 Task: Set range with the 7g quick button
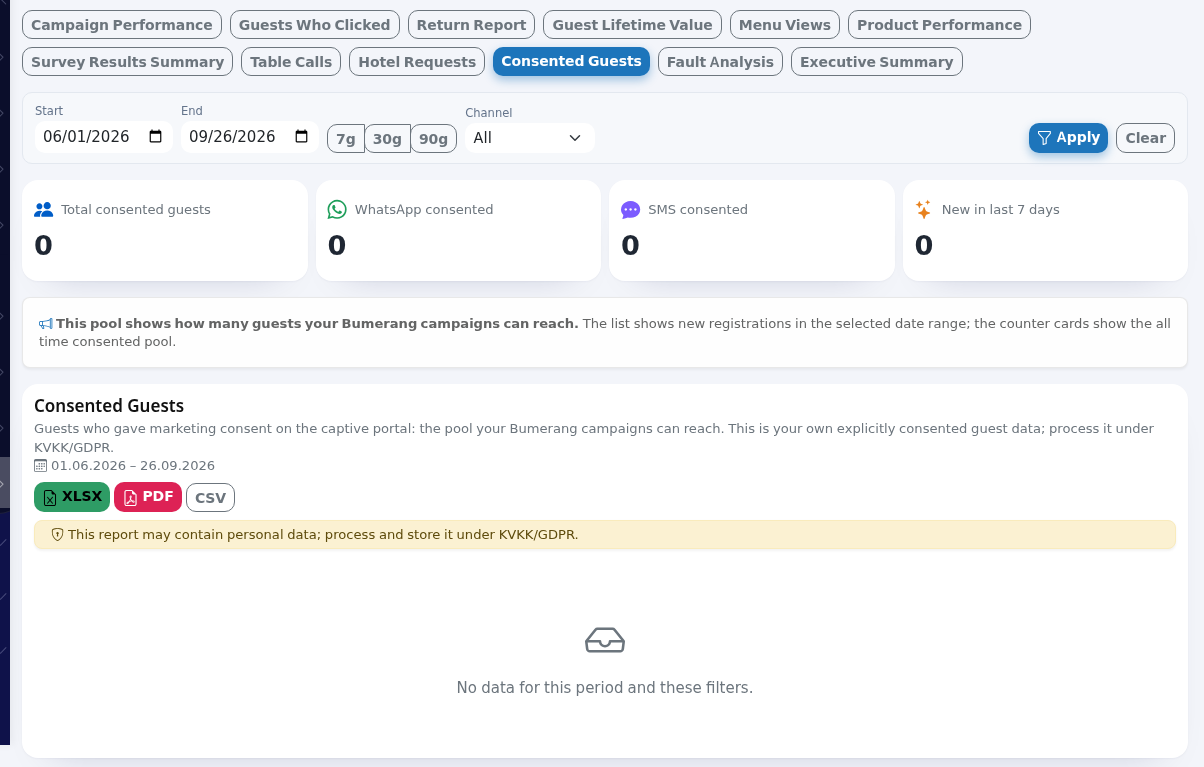pos(346,139)
